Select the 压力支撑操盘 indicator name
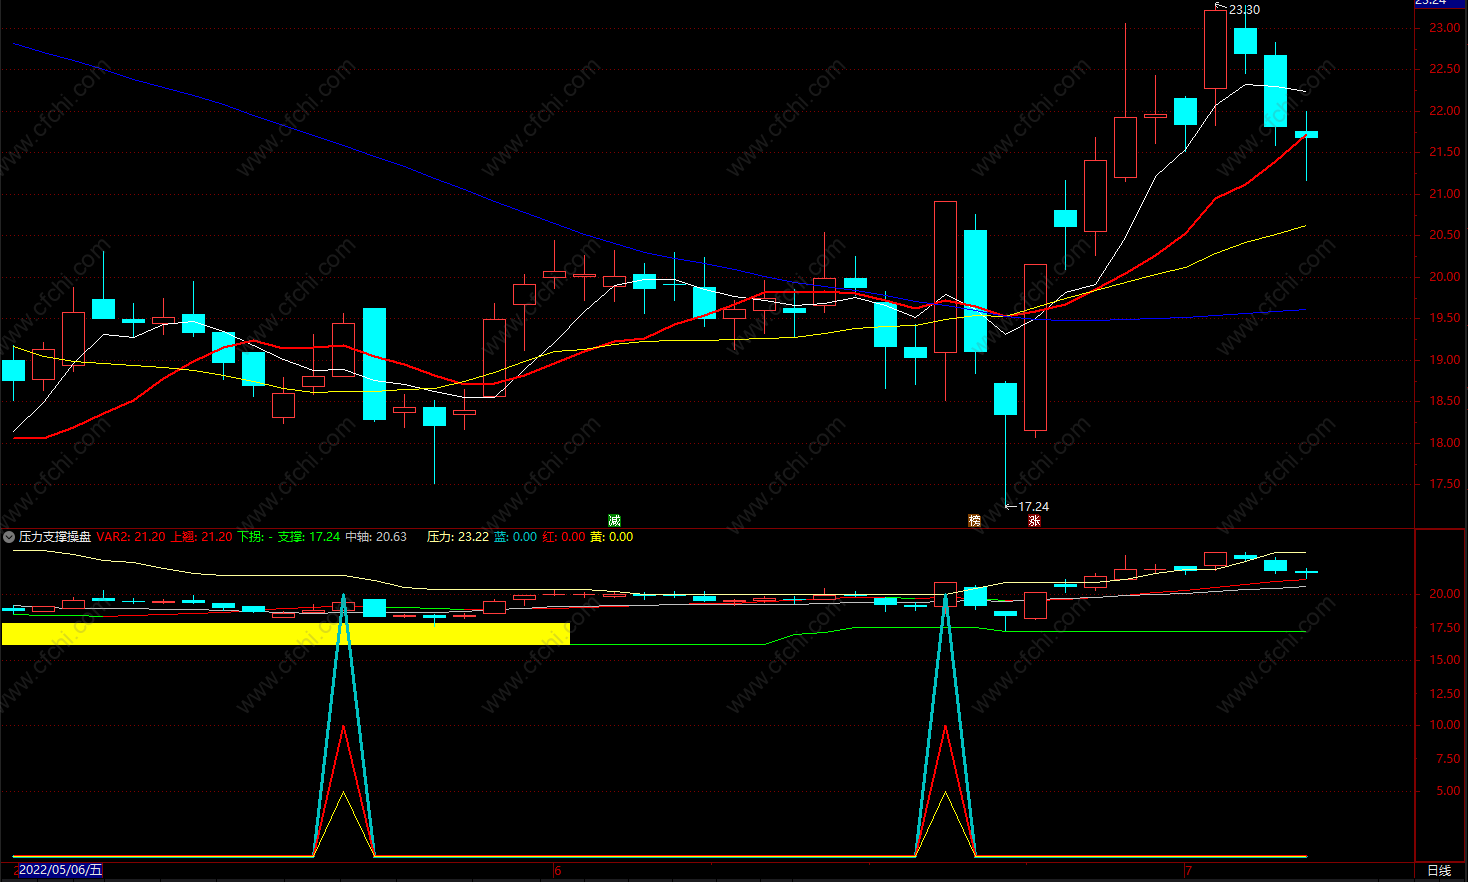 55,537
